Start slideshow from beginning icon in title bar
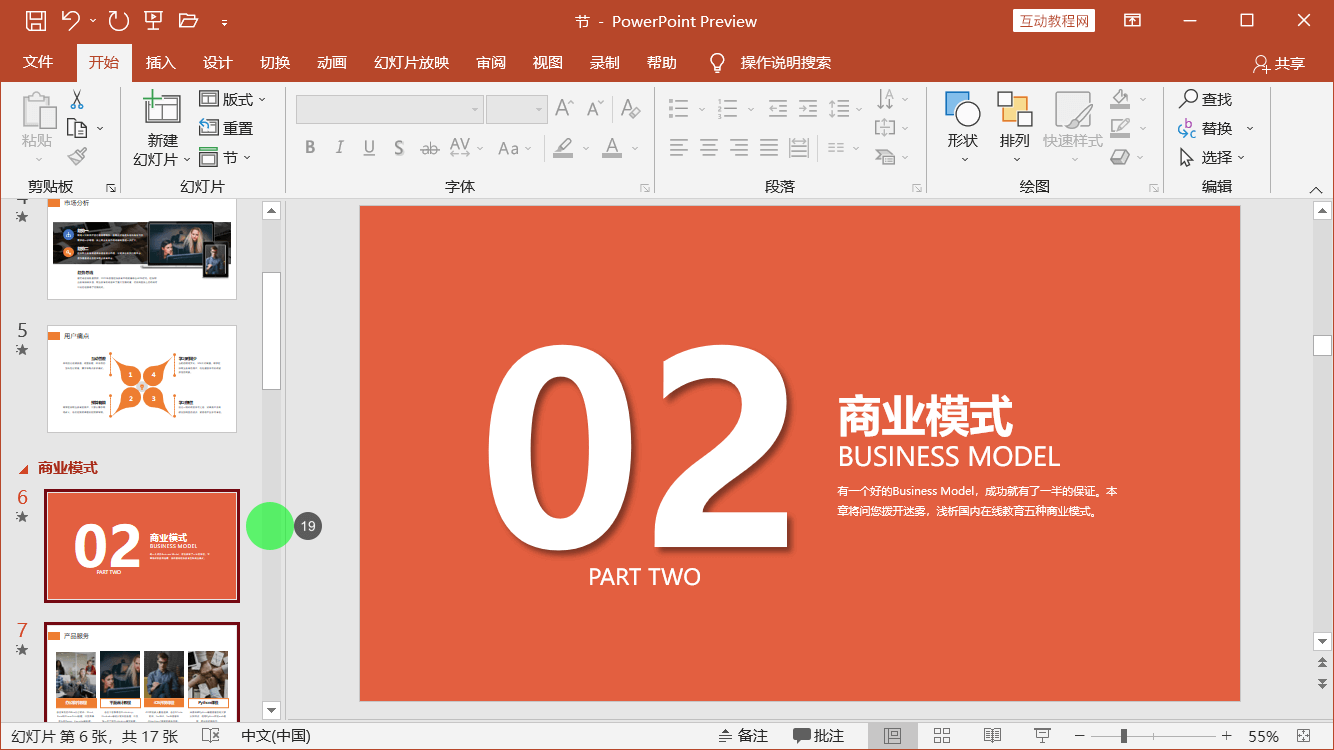 pos(153,20)
